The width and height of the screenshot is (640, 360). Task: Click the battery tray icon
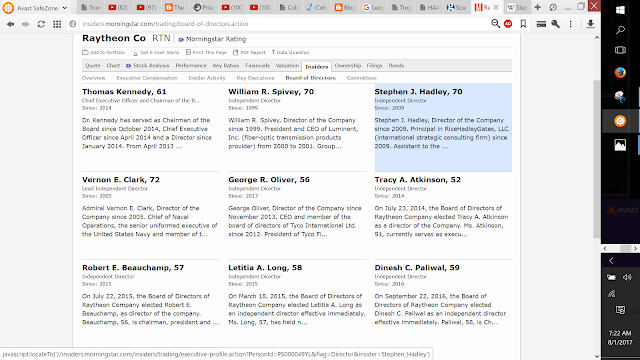pos(611,278)
